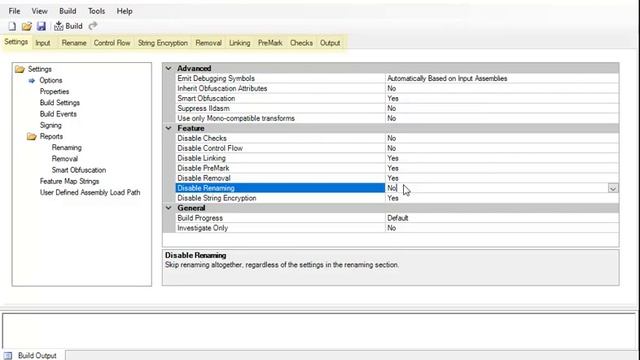Click the Settings root folder icon
This screenshot has width=640, height=360.
[x=20, y=69]
